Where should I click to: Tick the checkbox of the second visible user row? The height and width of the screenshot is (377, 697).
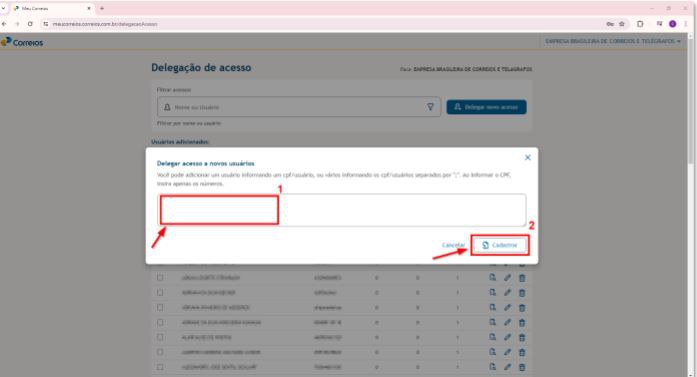point(160,293)
